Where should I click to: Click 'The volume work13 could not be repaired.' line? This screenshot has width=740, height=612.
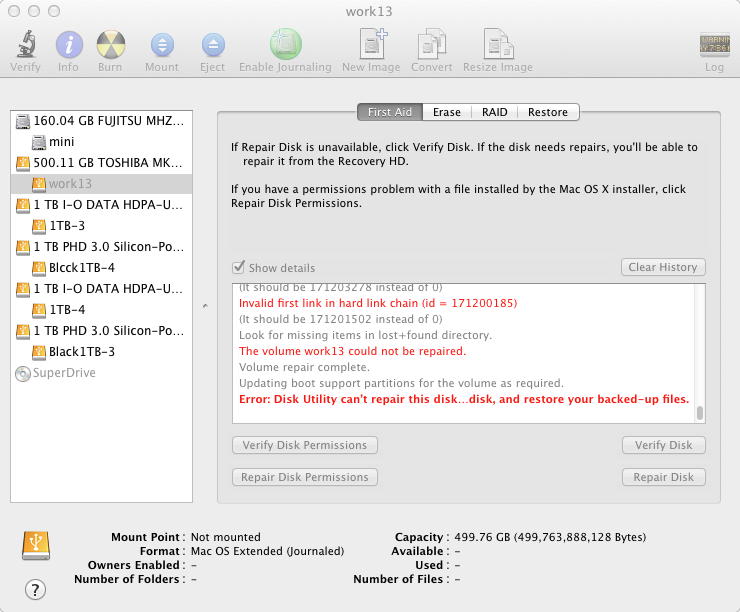coord(352,351)
